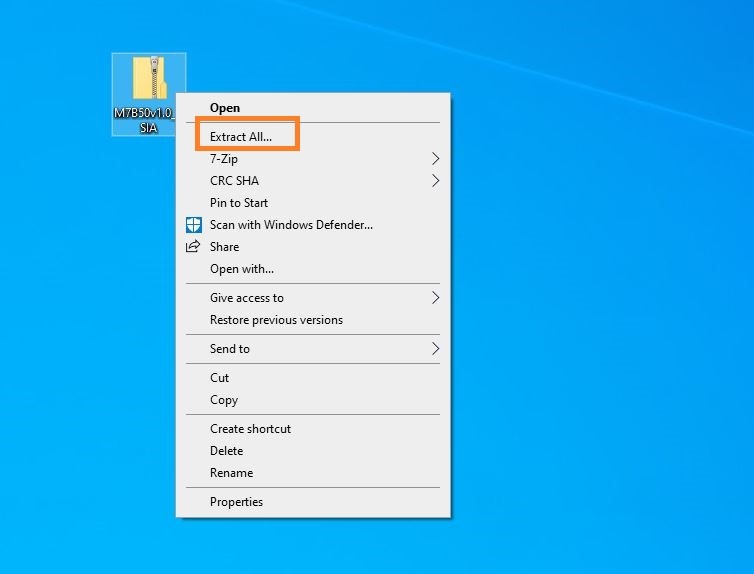Expand the Give access to submenu arrow
Image resolution: width=754 pixels, height=574 pixels.
point(435,298)
